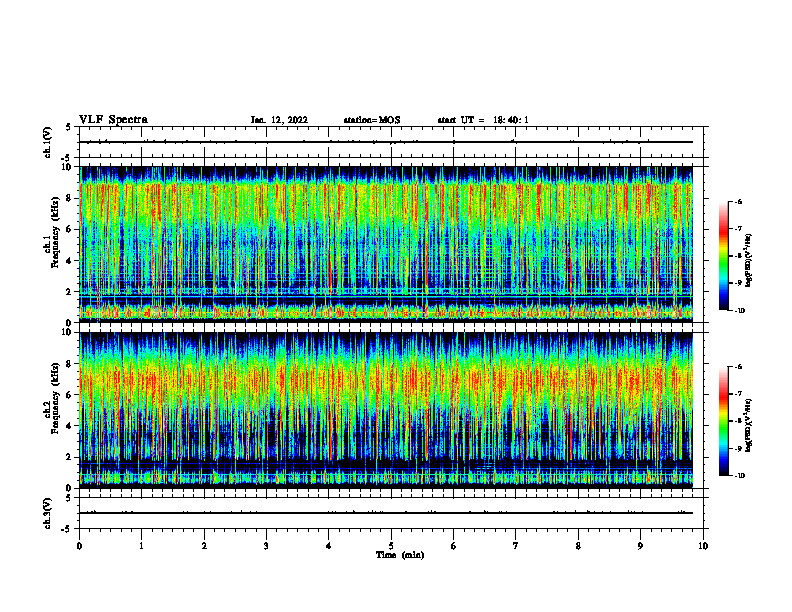Click the 'start UT = 18:40:1' header text
The width and height of the screenshot is (792, 612).
point(483,120)
